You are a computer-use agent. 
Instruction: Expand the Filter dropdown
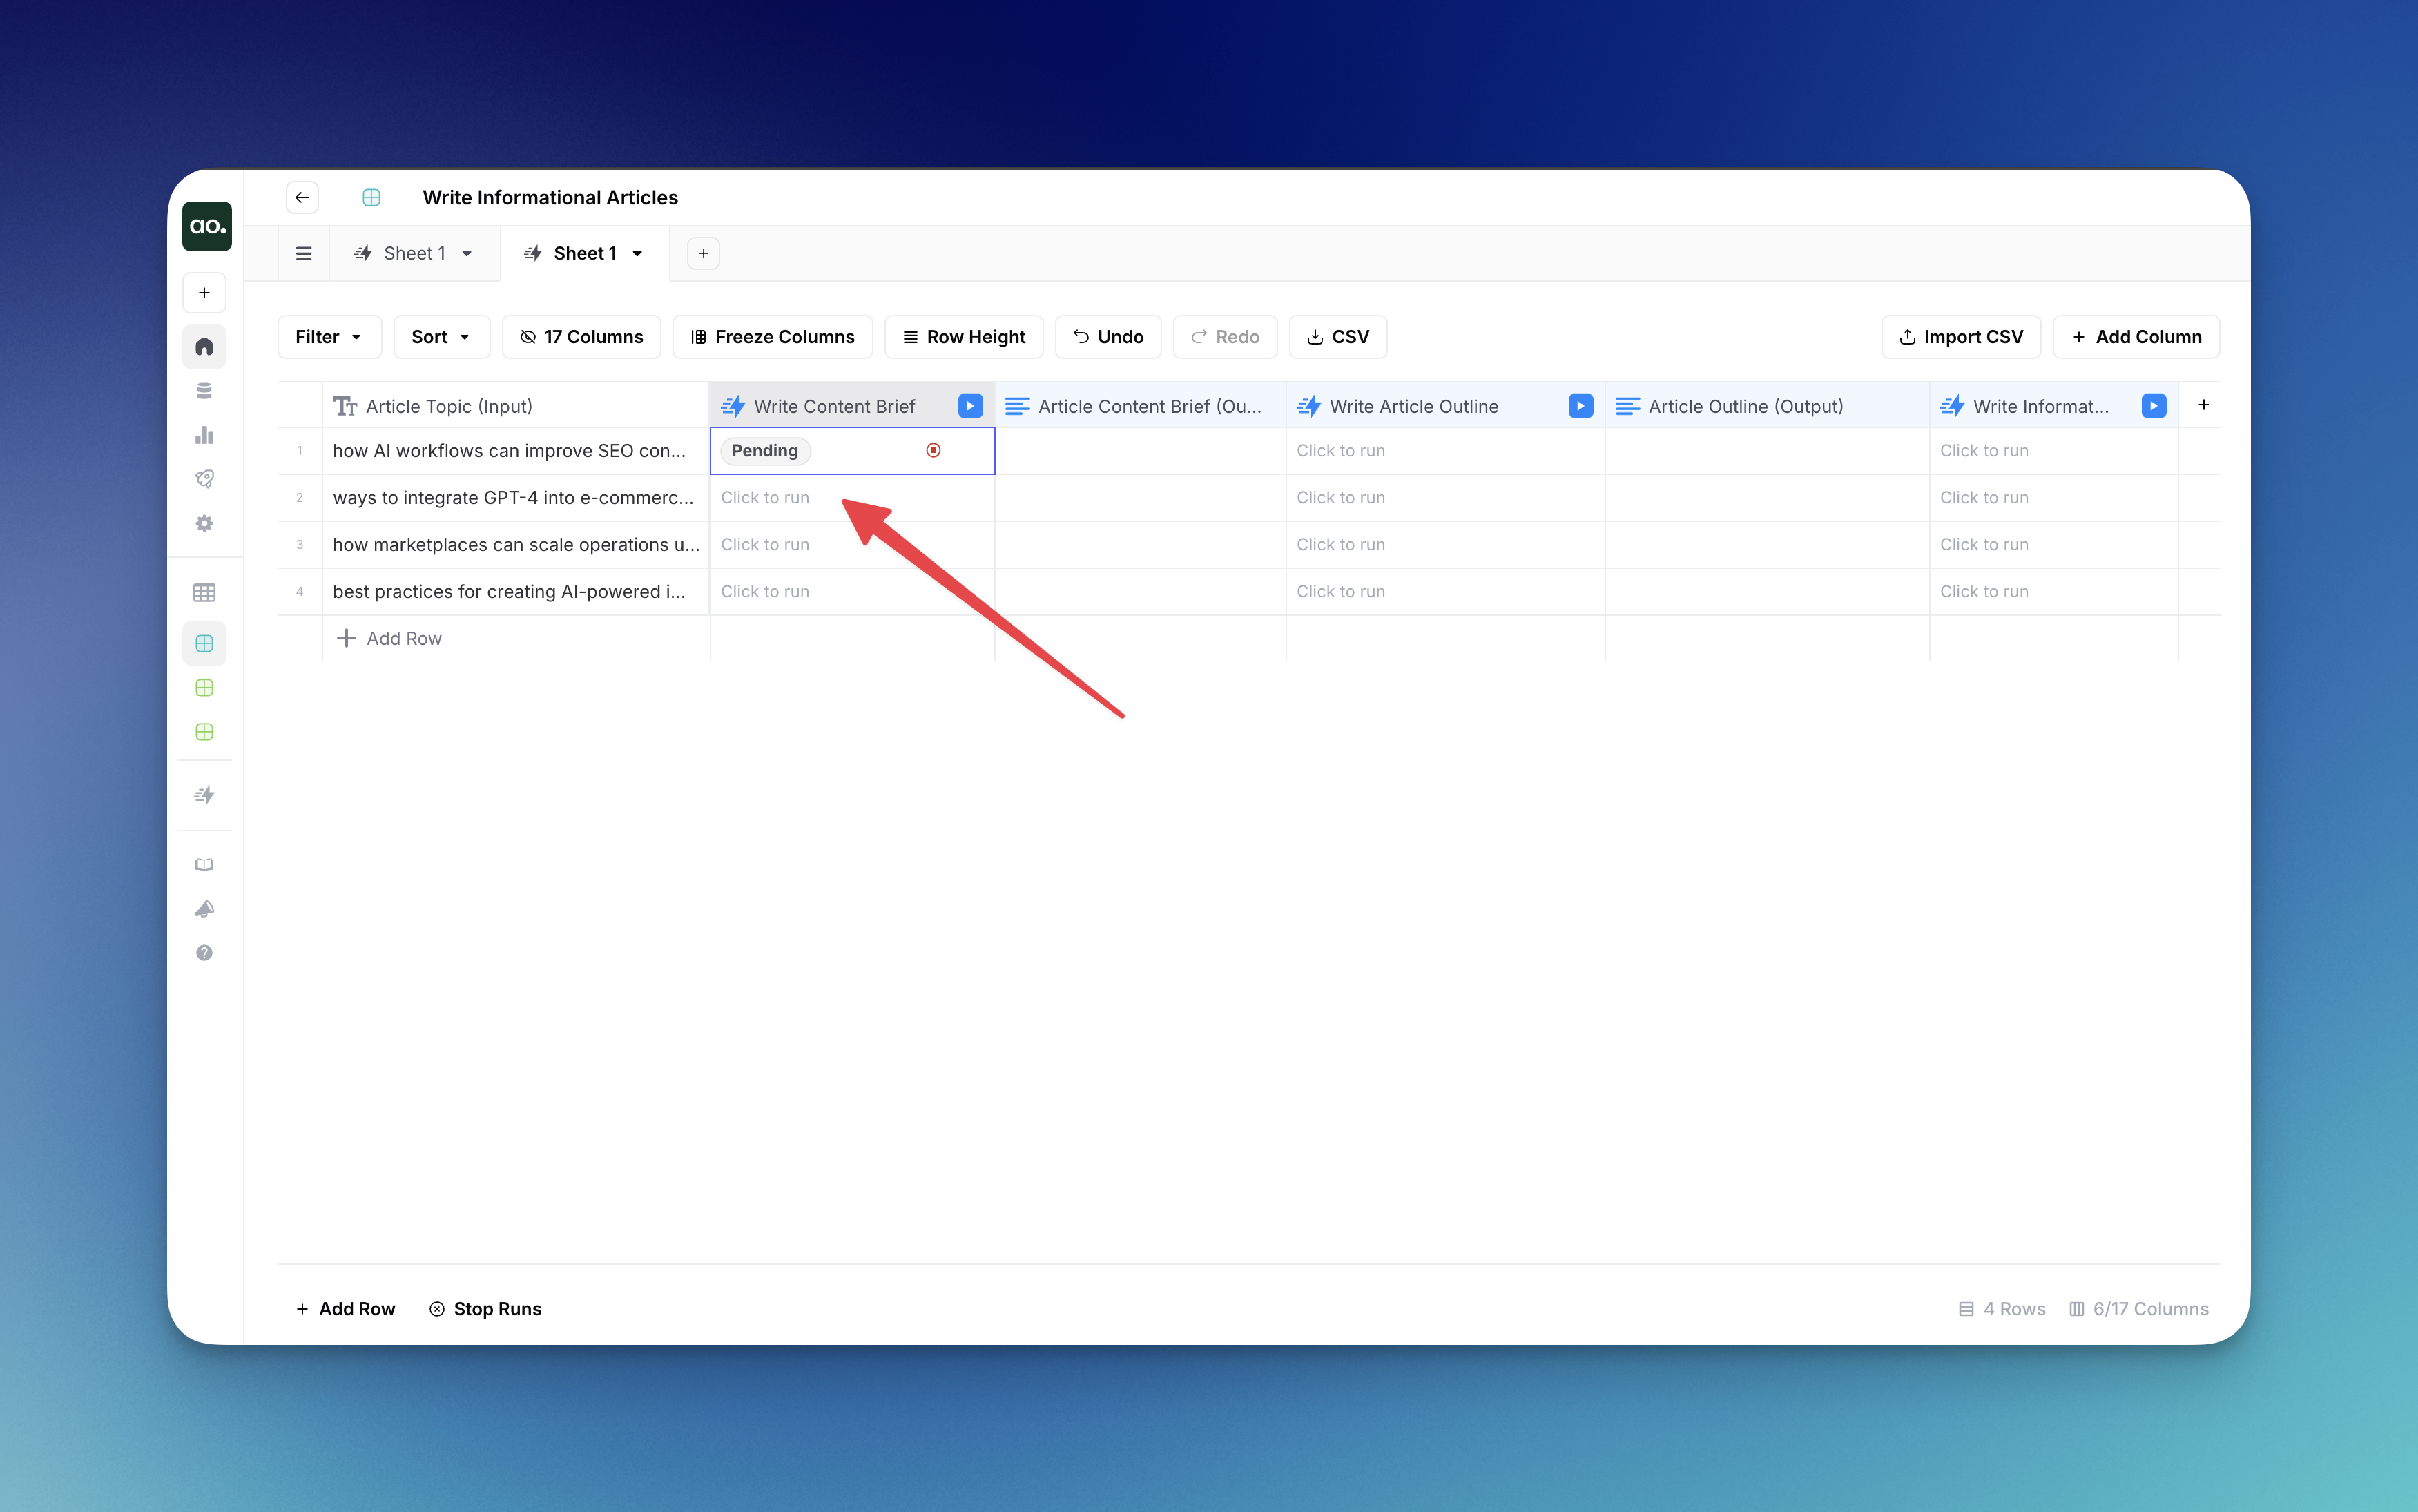[x=329, y=337]
